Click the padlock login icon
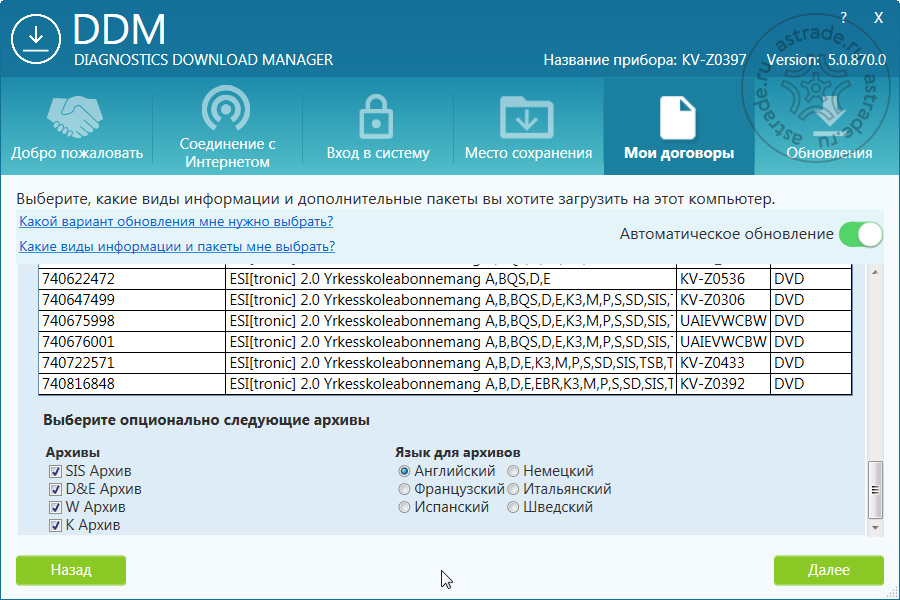Image resolution: width=900 pixels, height=600 pixels. coord(377,117)
